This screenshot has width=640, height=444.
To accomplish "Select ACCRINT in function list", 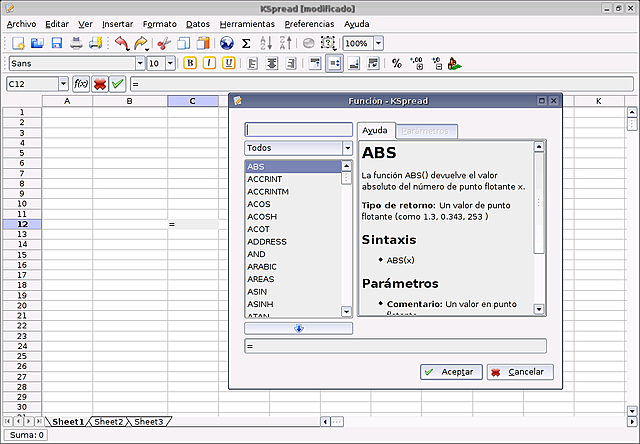I will pyautogui.click(x=293, y=179).
